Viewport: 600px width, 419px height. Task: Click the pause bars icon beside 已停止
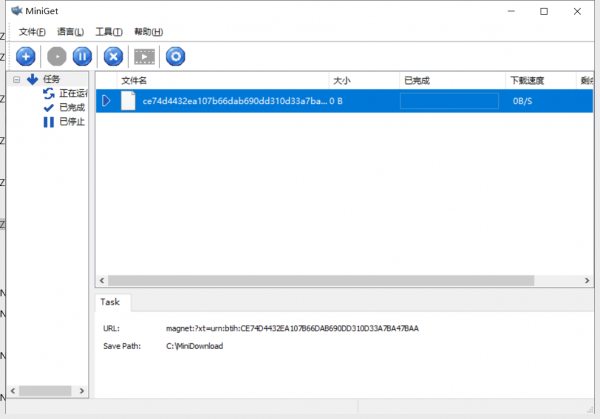(49, 122)
